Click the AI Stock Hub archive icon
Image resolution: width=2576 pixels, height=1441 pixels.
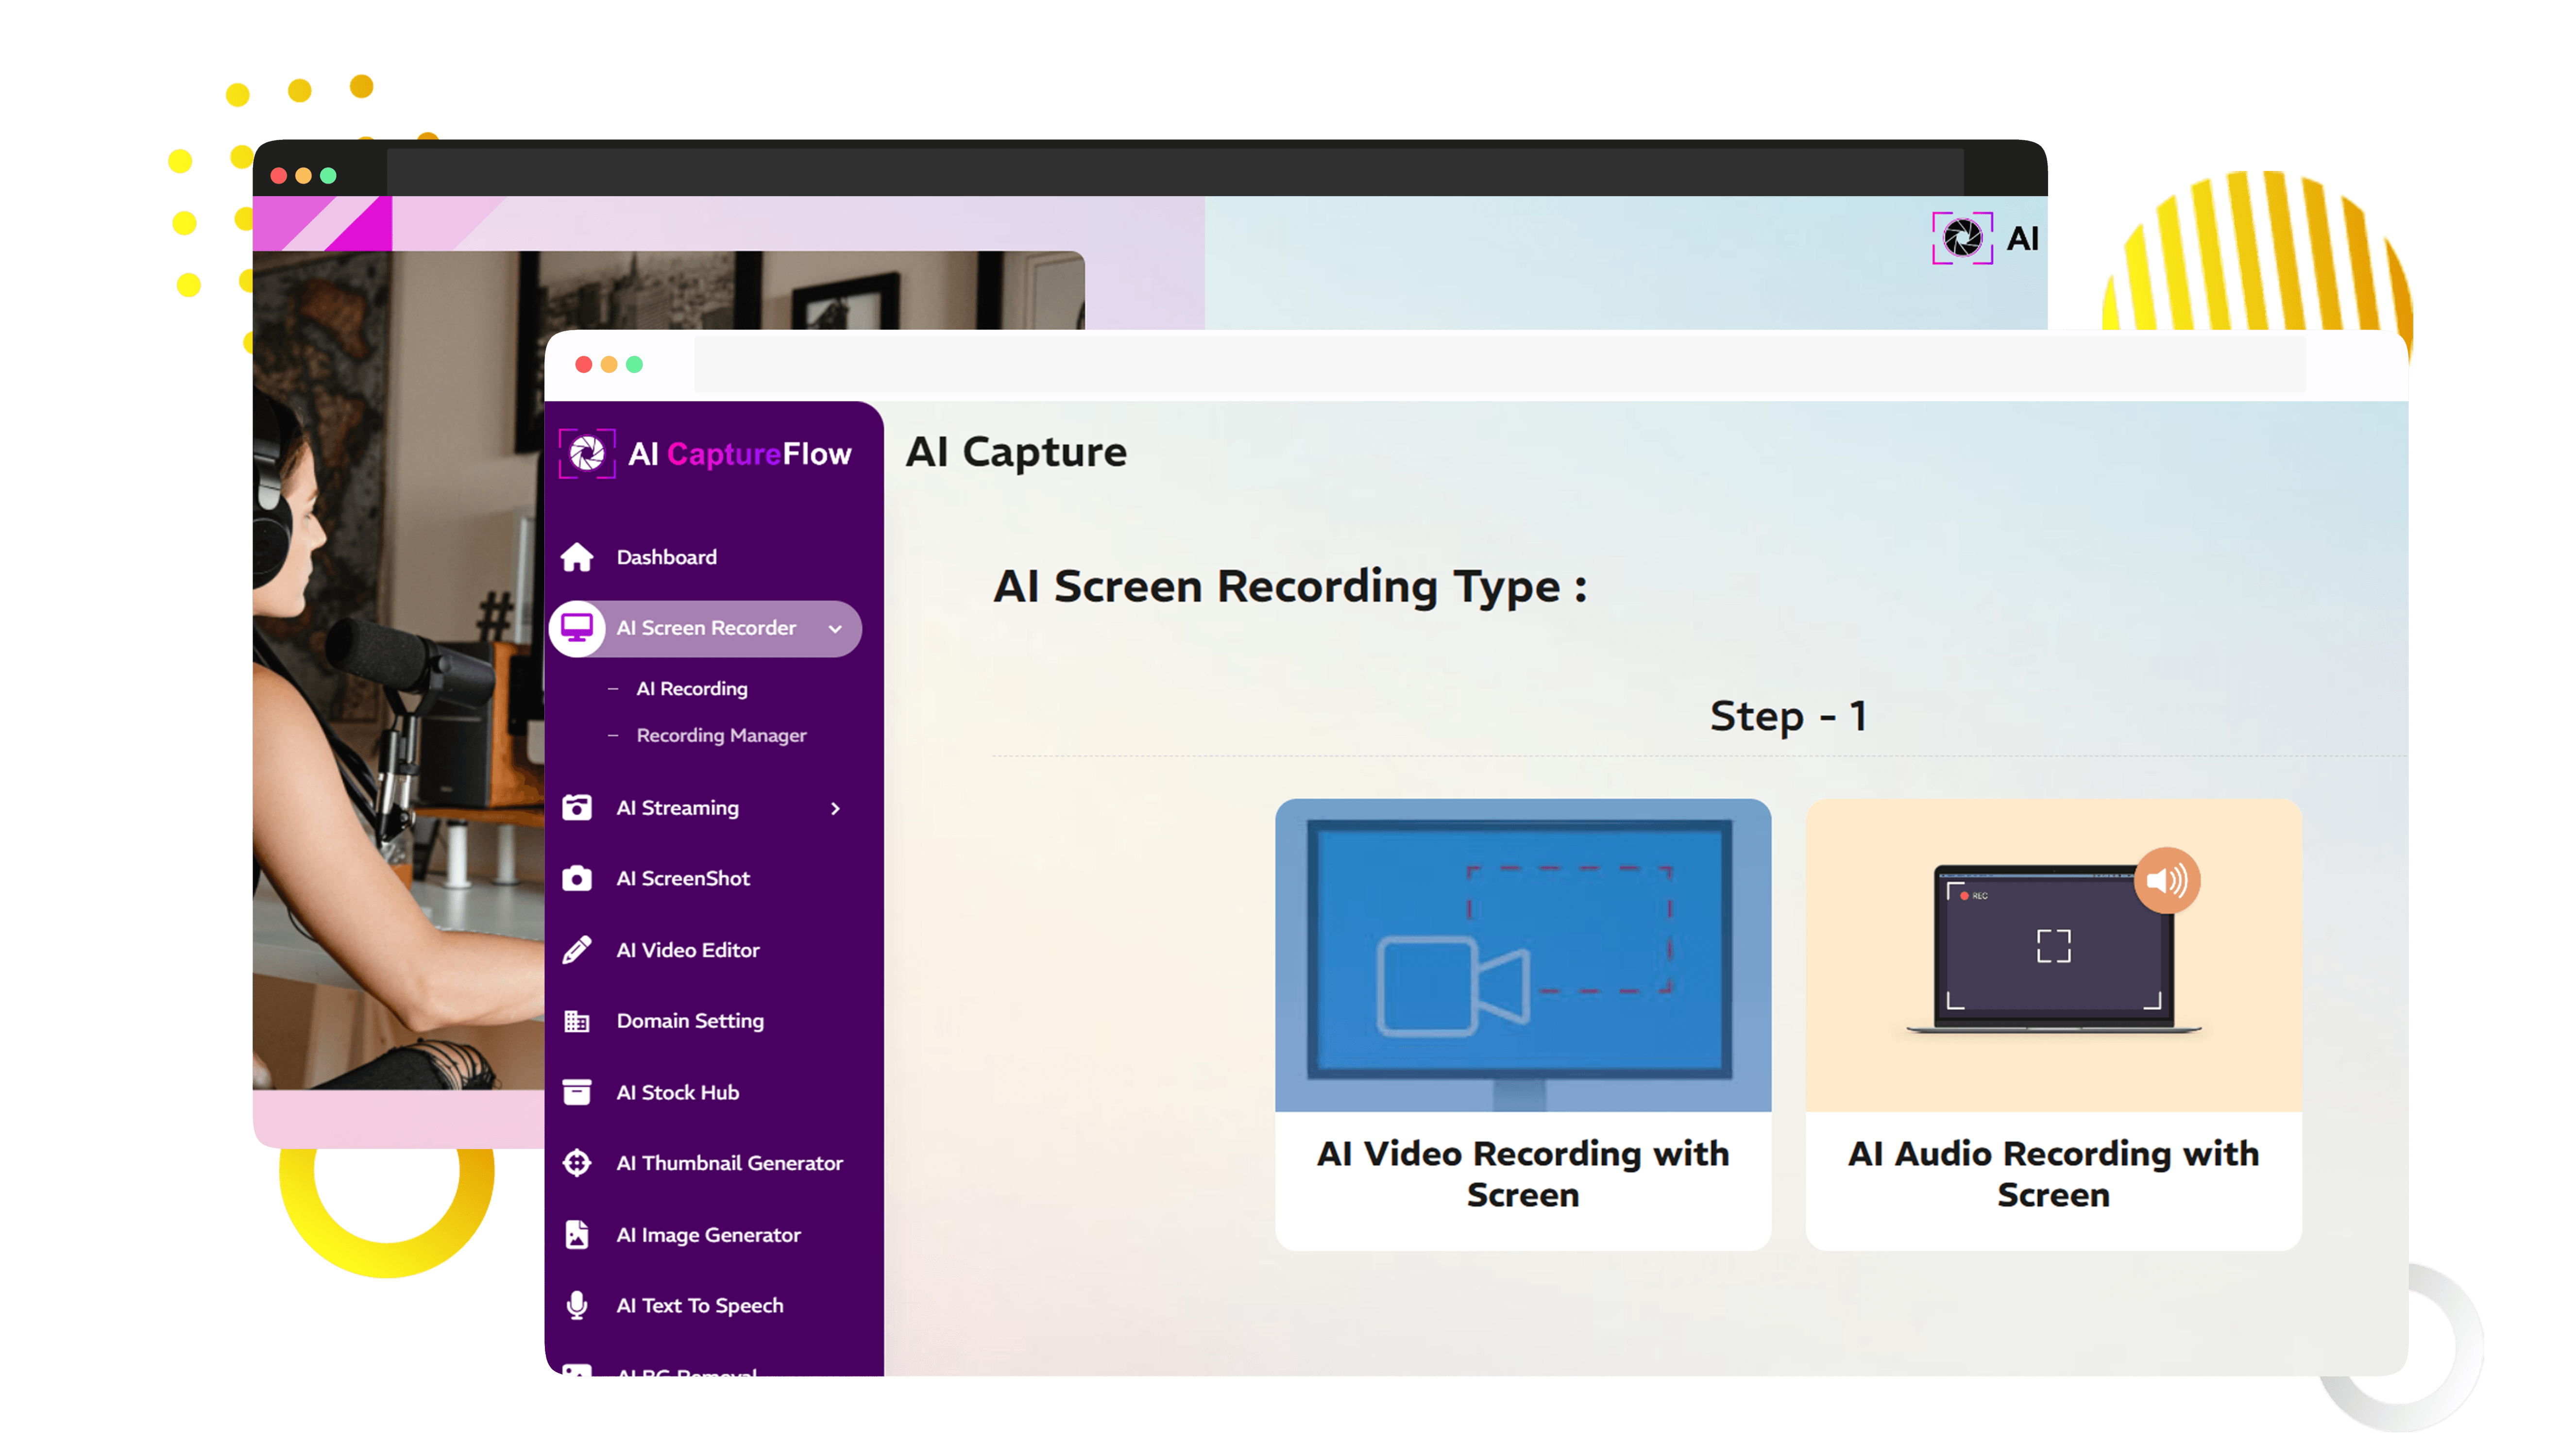(x=577, y=1092)
